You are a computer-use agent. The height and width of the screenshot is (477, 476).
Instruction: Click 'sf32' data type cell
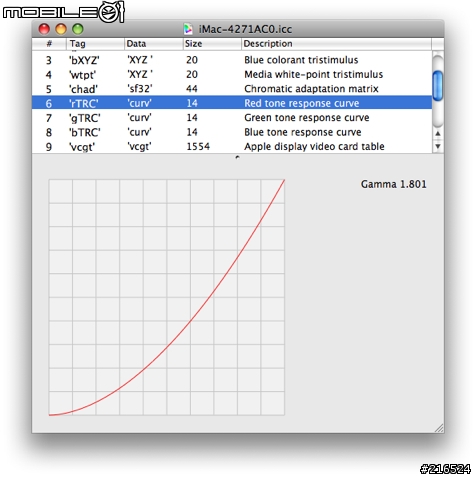pos(140,89)
